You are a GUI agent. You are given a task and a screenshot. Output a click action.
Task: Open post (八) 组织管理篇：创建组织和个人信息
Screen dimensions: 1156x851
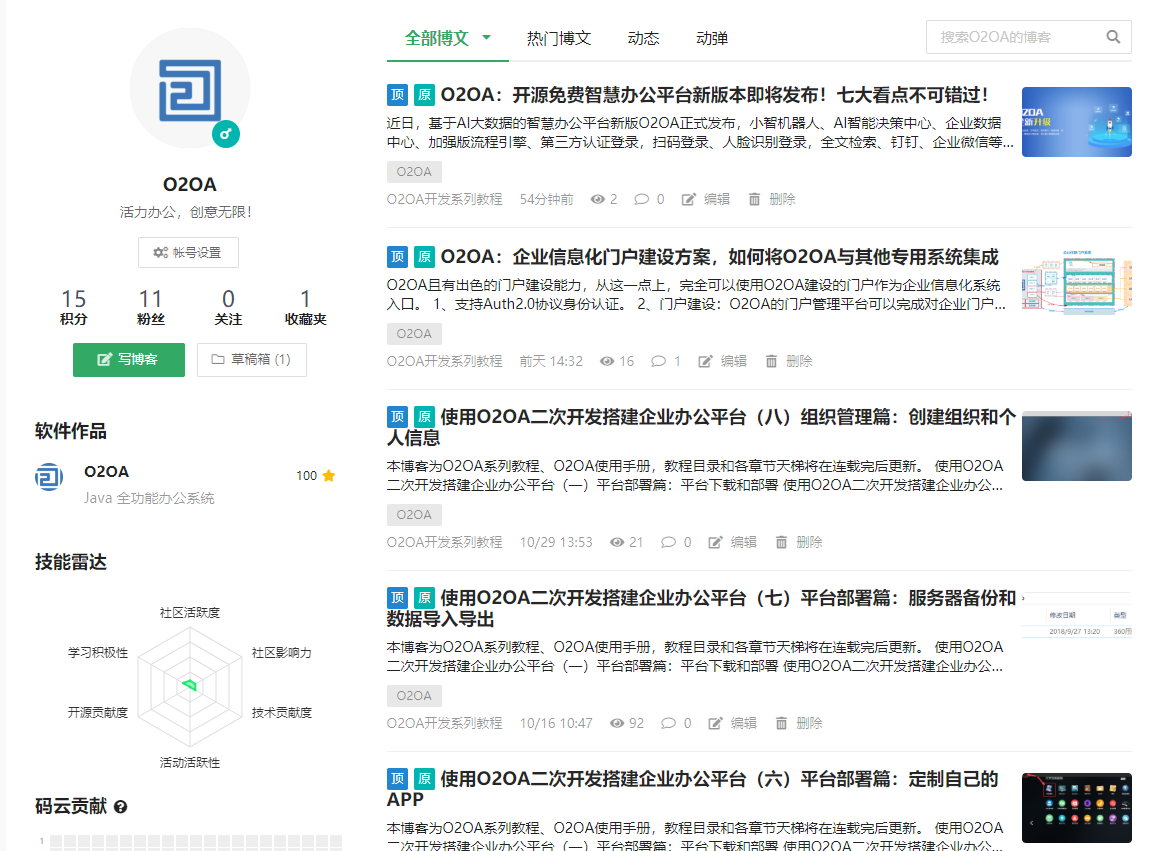(x=701, y=427)
